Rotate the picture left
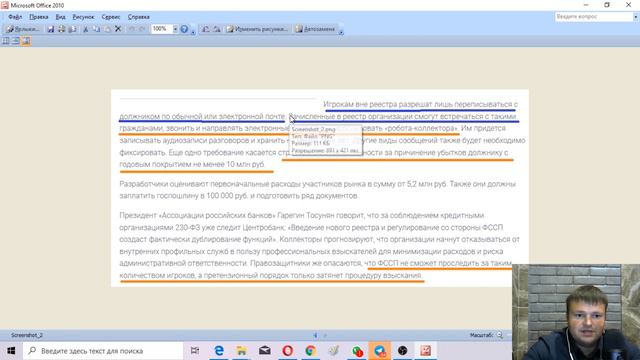The height and width of the screenshot is (360, 640). tap(206, 29)
